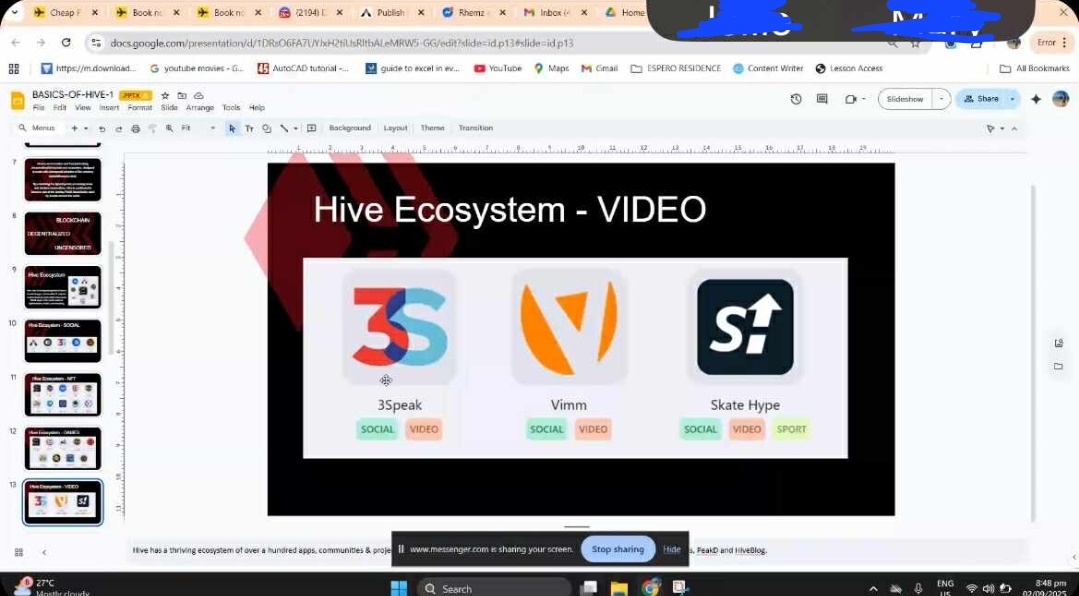The image size is (1079, 596).
Task: Open the Google account avatar
Action: click(1060, 99)
